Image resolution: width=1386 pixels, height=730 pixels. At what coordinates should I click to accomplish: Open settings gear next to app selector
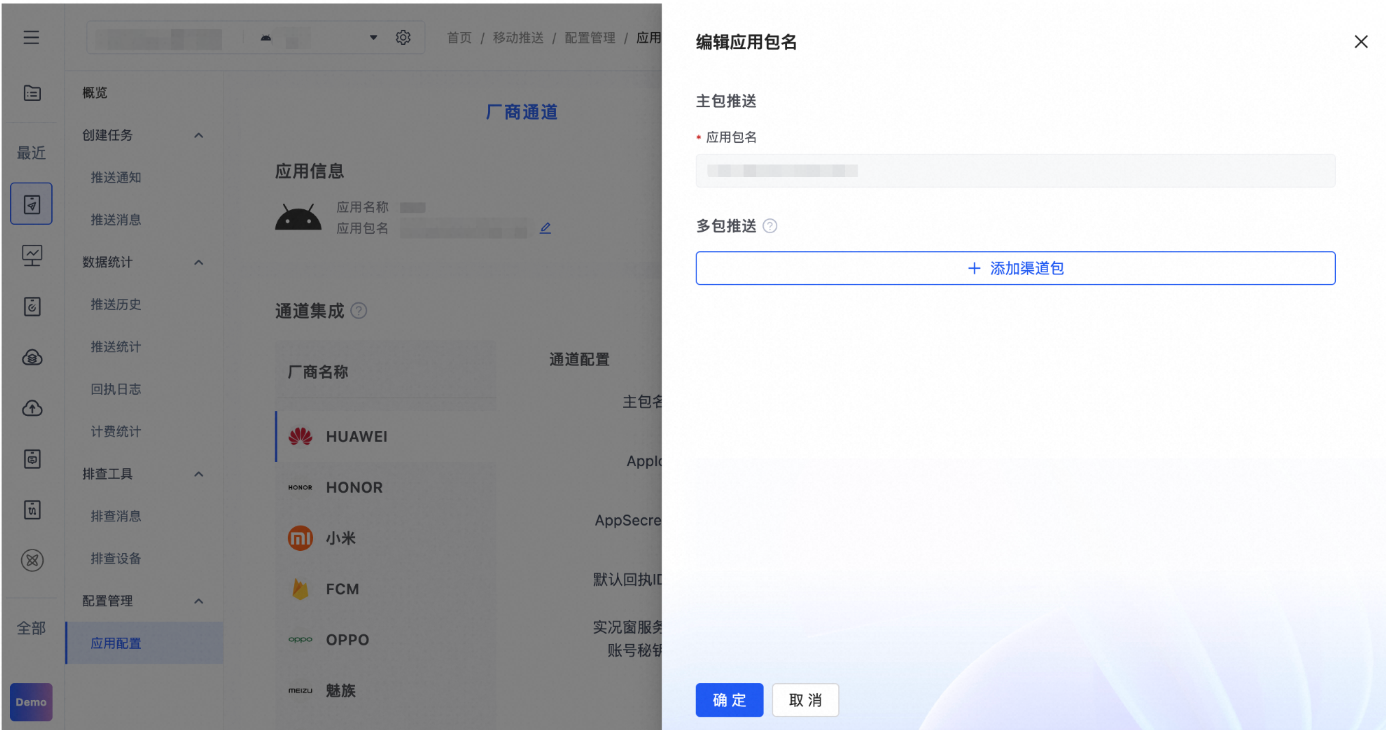point(403,37)
